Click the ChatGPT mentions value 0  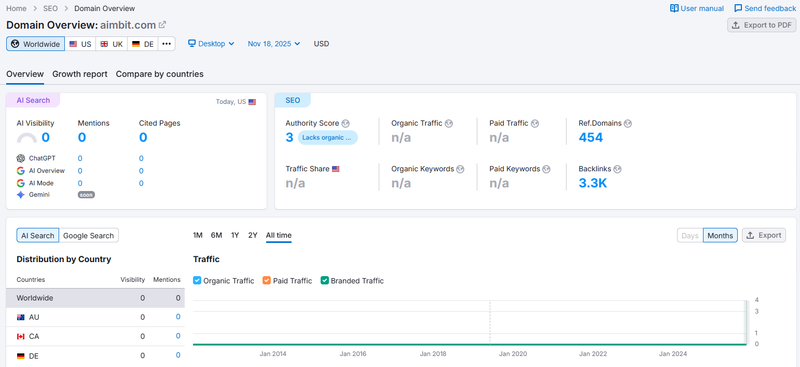coord(80,158)
